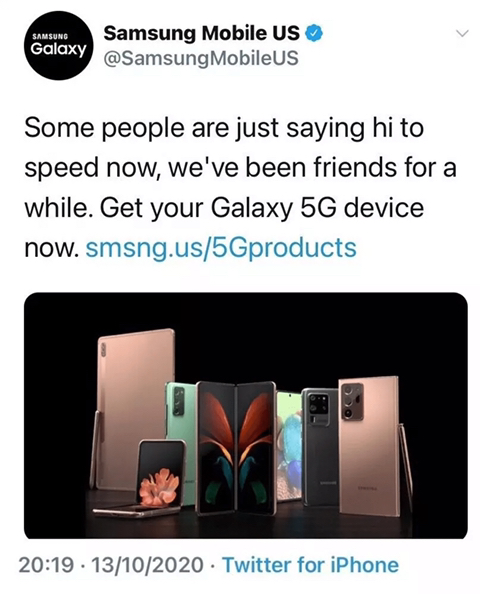
Task: Click the blue verified badge checkmark
Action: 314,34
